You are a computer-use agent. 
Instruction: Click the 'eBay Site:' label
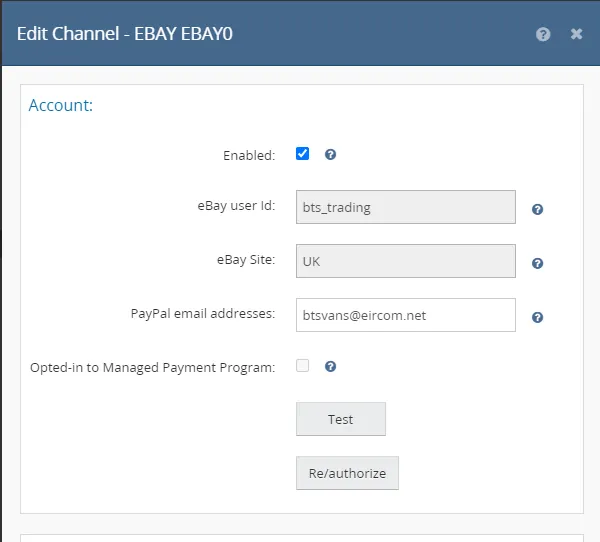(246, 260)
